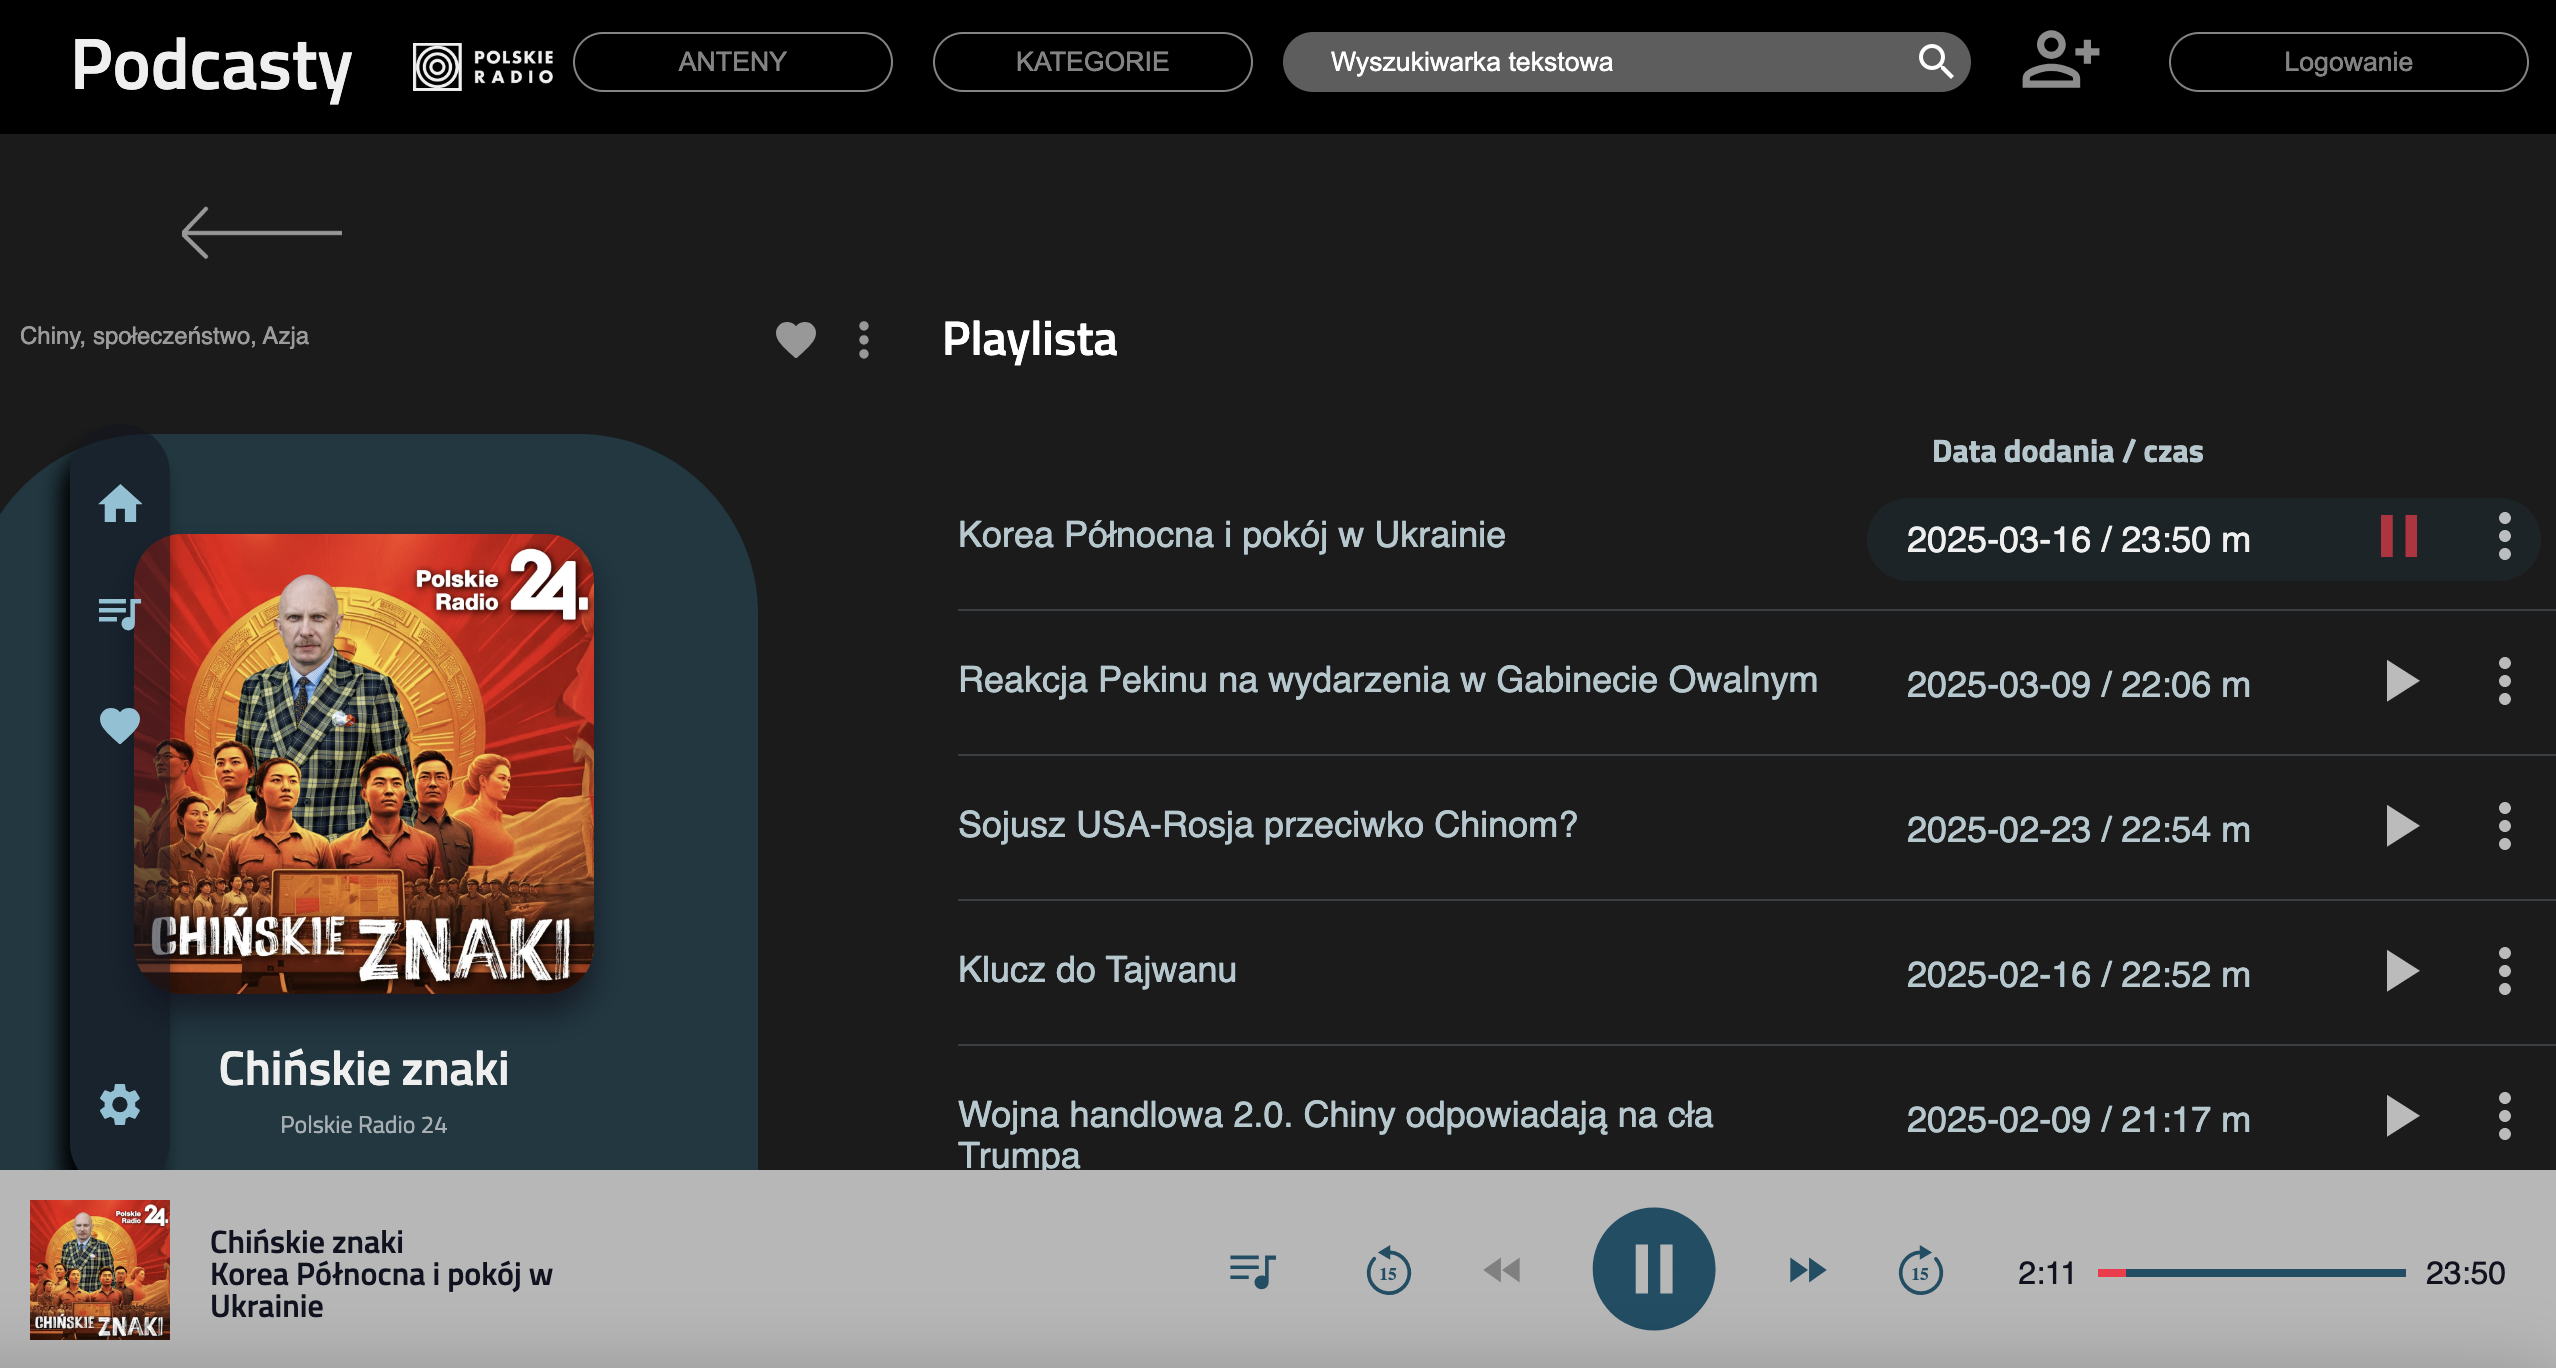Image resolution: width=2556 pixels, height=1368 pixels.
Task: Rewind 15 seconds in player
Action: click(1388, 1271)
